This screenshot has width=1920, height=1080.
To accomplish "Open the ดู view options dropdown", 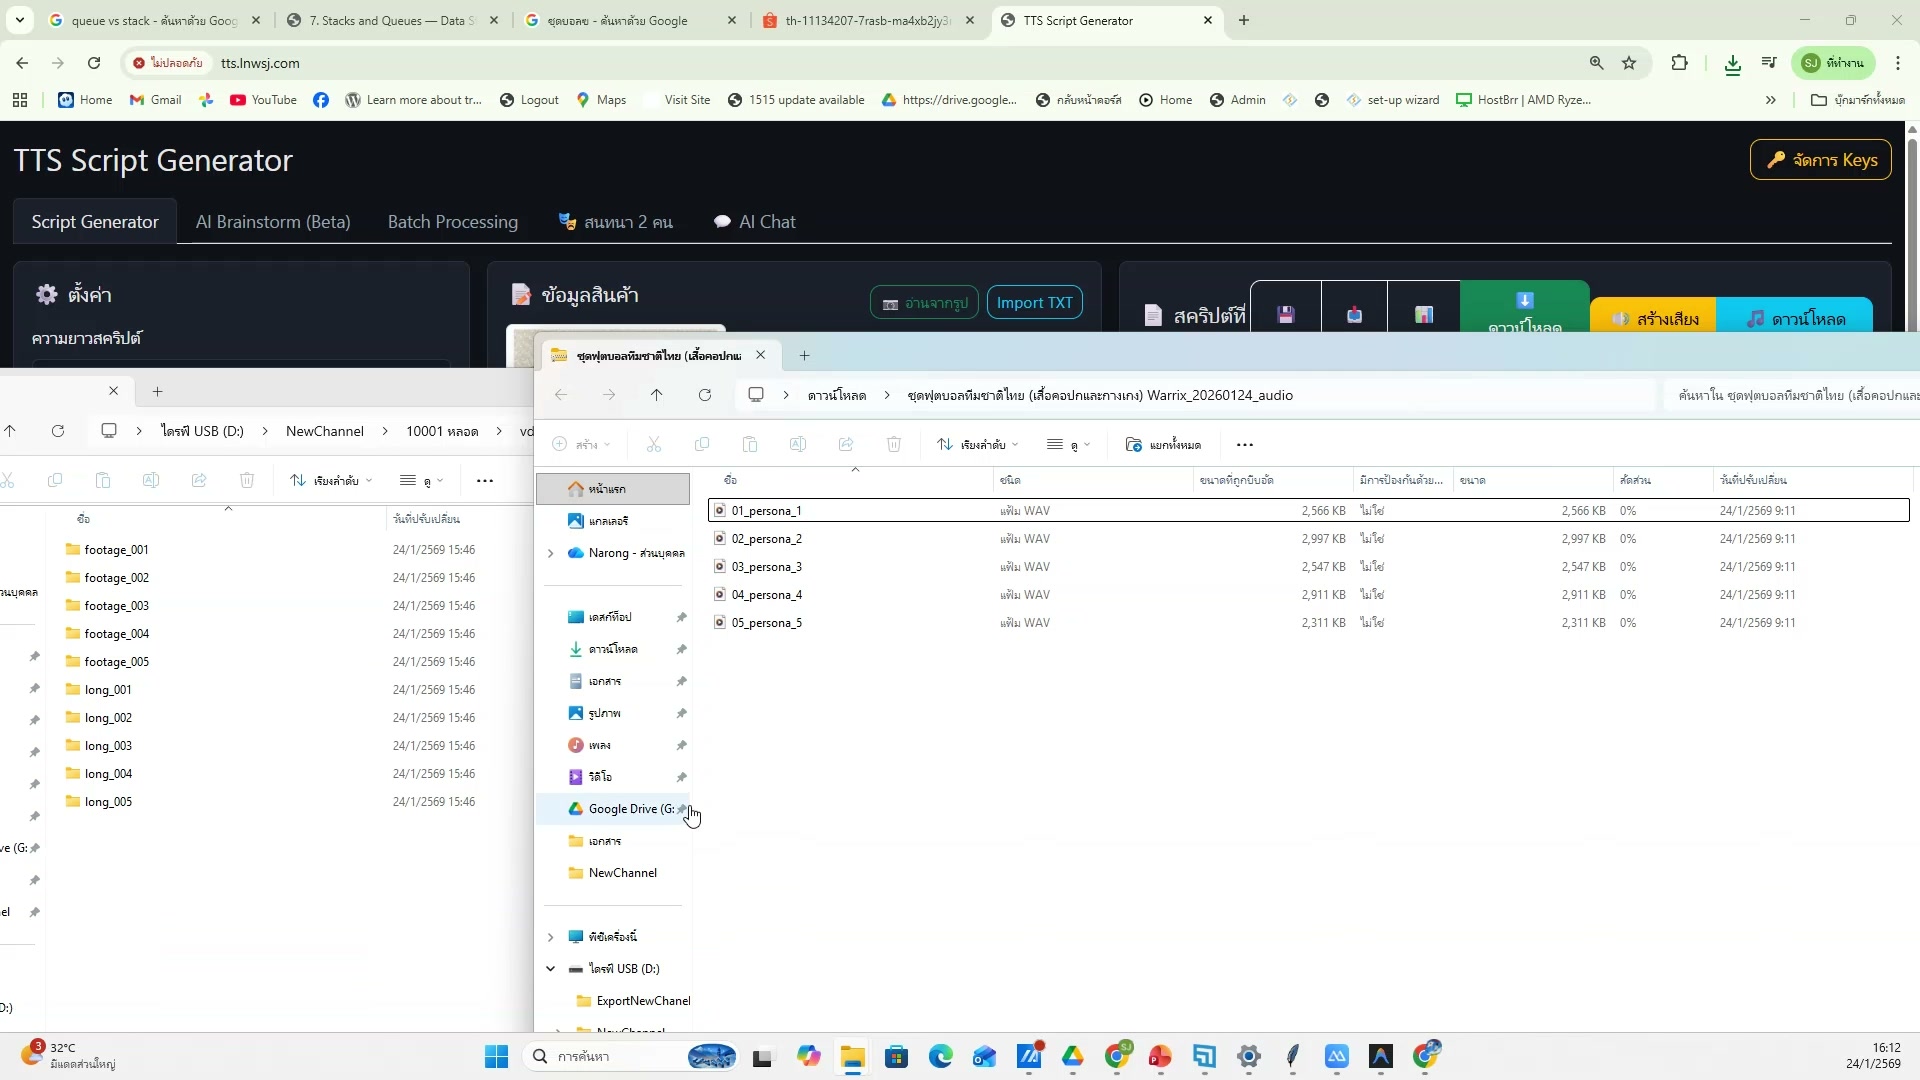I will [x=1068, y=444].
